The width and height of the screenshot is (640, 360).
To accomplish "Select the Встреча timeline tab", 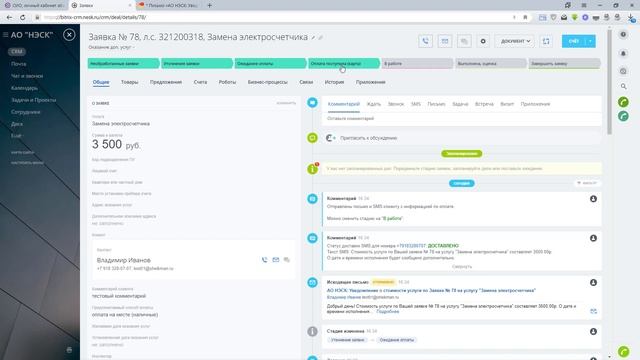I will pyautogui.click(x=484, y=104).
